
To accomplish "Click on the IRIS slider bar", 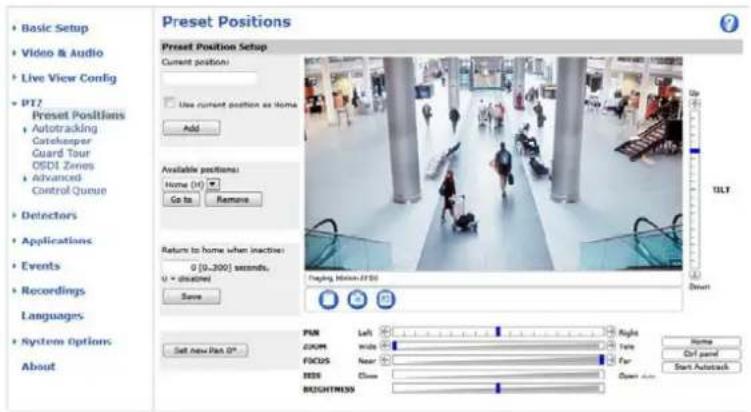I will click(498, 375).
